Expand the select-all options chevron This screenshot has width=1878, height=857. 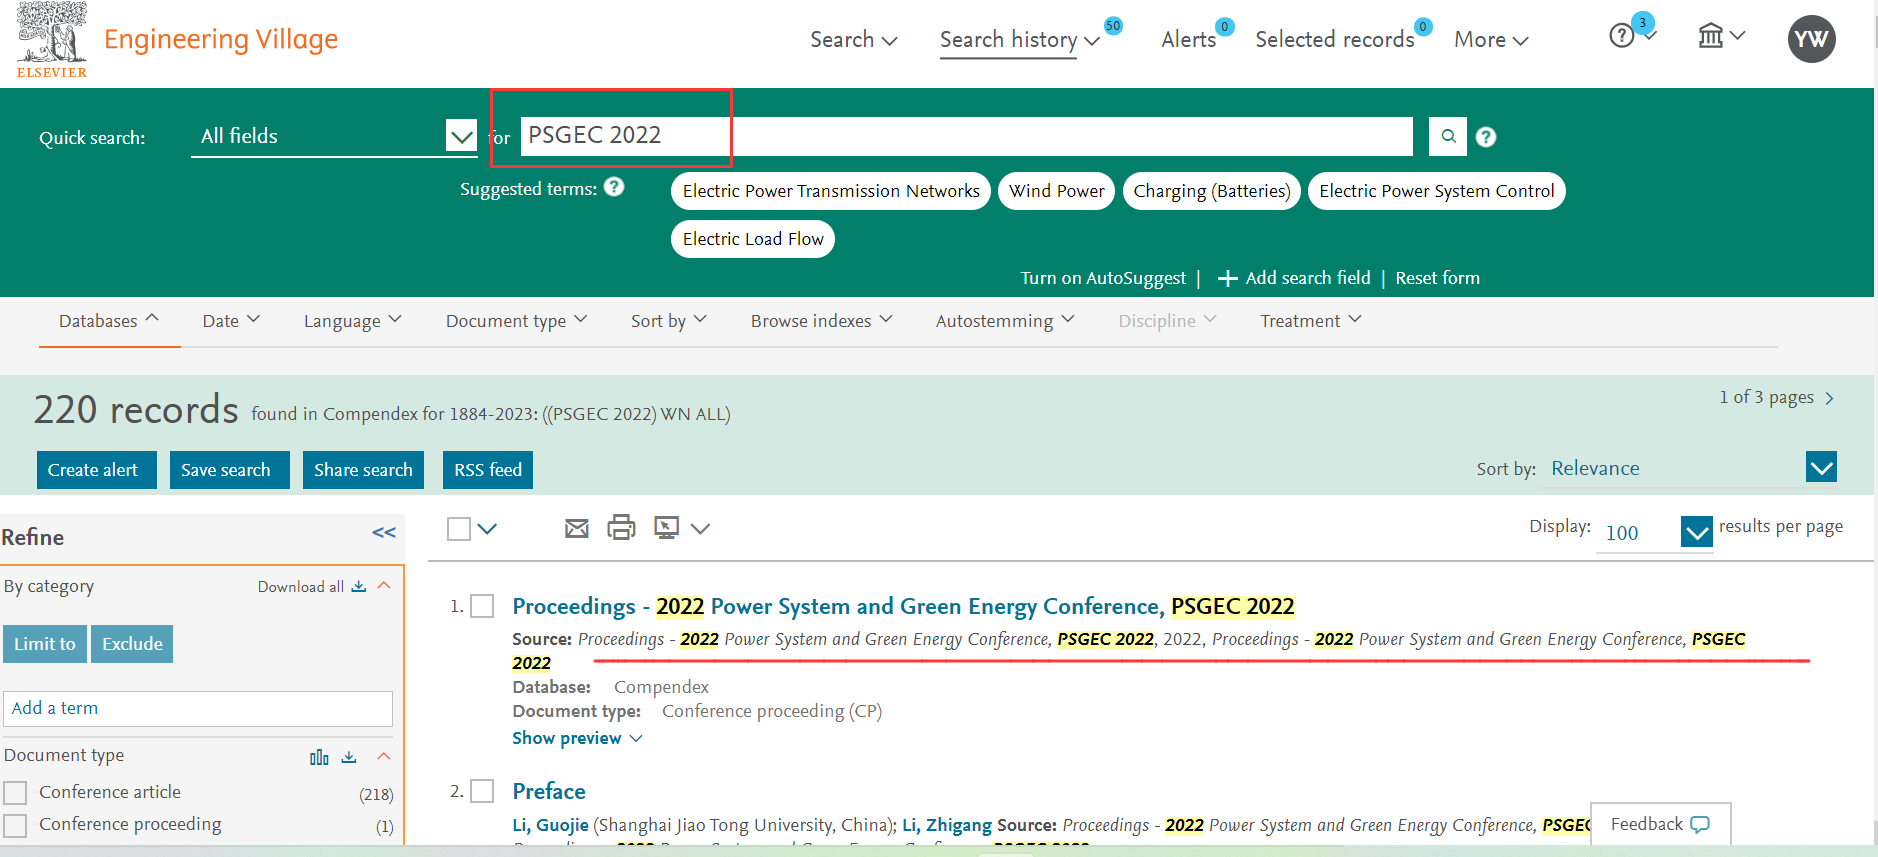coord(487,529)
